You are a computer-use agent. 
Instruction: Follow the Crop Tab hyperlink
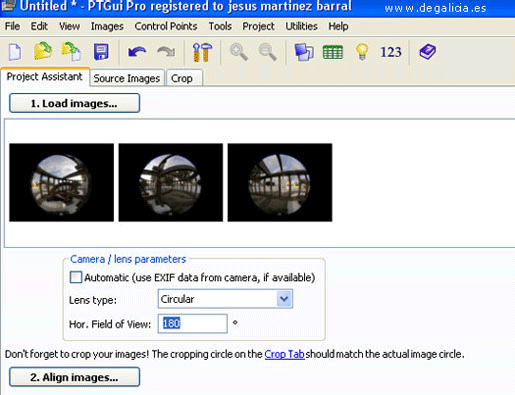[x=285, y=354]
